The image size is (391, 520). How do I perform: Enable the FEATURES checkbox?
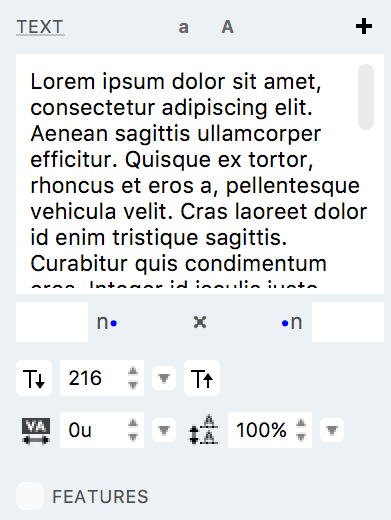pyautogui.click(x=30, y=496)
